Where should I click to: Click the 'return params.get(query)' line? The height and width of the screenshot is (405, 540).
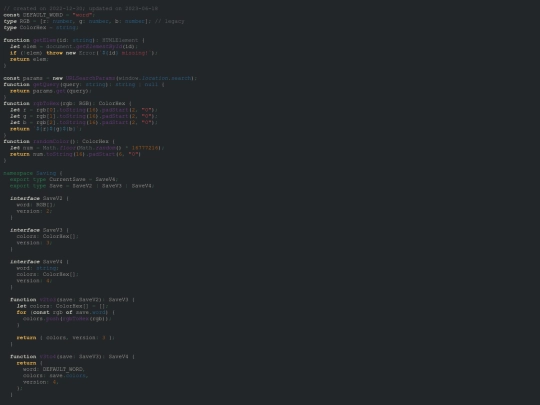[51, 91]
